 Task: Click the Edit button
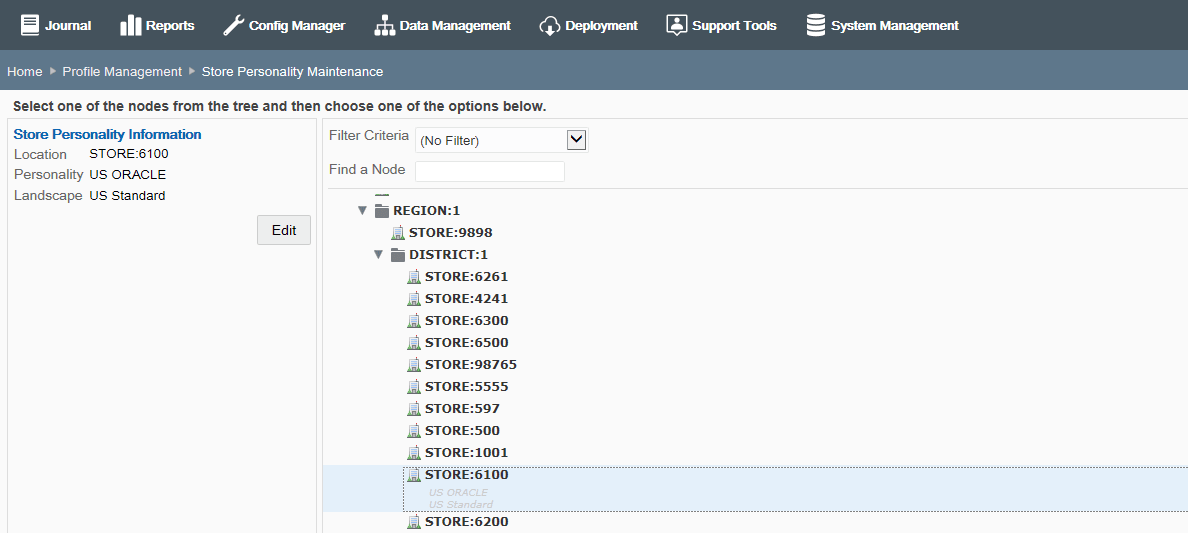(284, 230)
